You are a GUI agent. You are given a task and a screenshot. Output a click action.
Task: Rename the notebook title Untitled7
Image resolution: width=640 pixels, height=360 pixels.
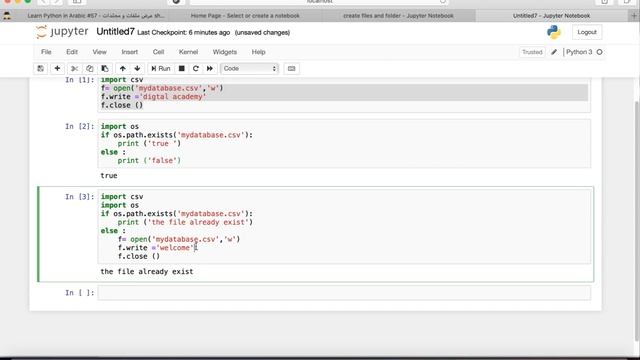tap(115, 32)
